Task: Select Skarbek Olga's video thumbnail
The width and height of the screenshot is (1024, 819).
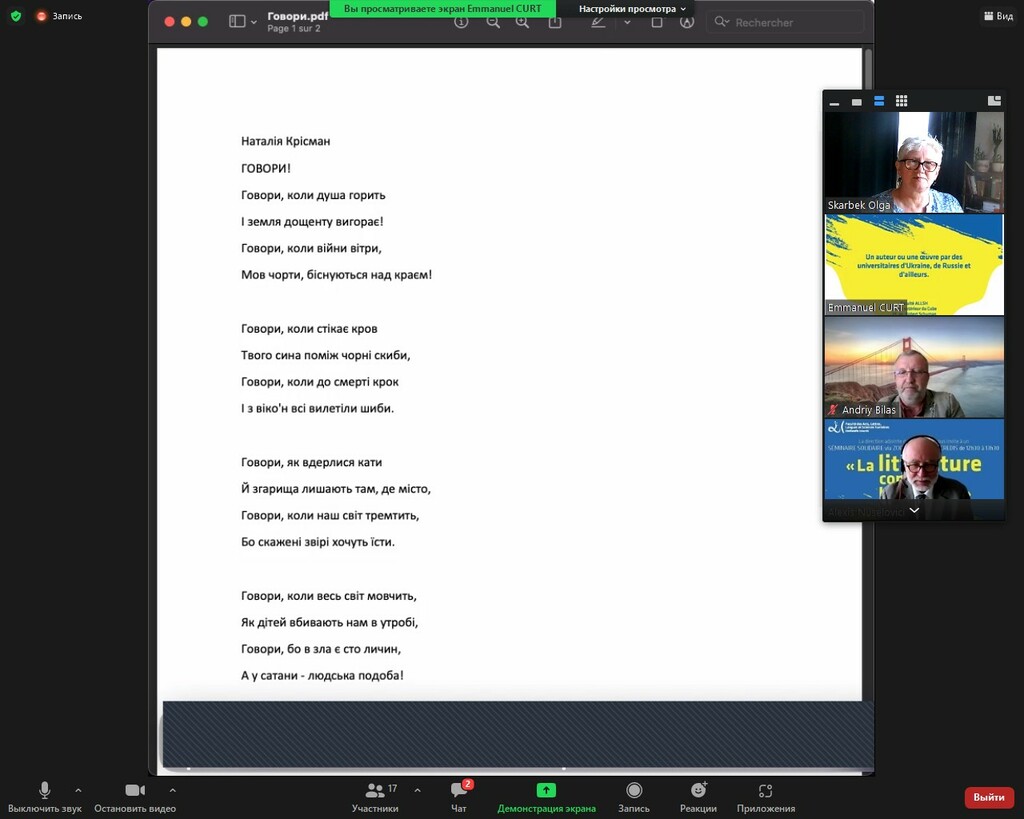Action: 913,162
